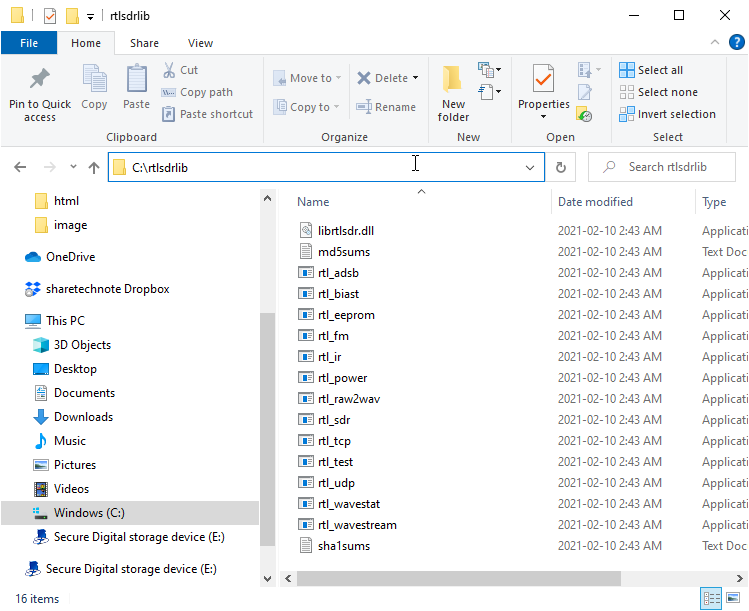Viewport: 749px width, 611px height.
Task: Open the Help question mark icon
Action: coord(736,43)
